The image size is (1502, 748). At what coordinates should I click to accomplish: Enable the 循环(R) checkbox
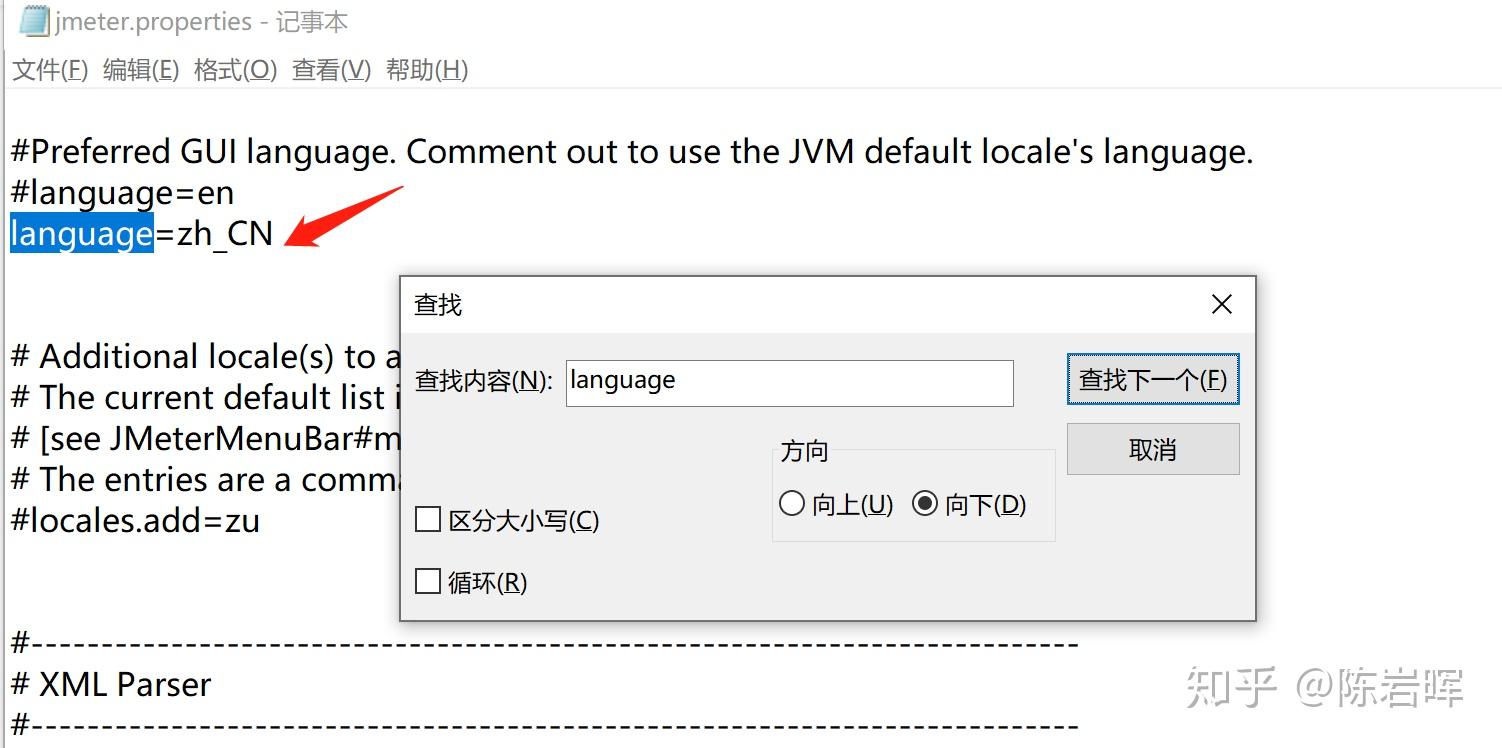click(428, 581)
